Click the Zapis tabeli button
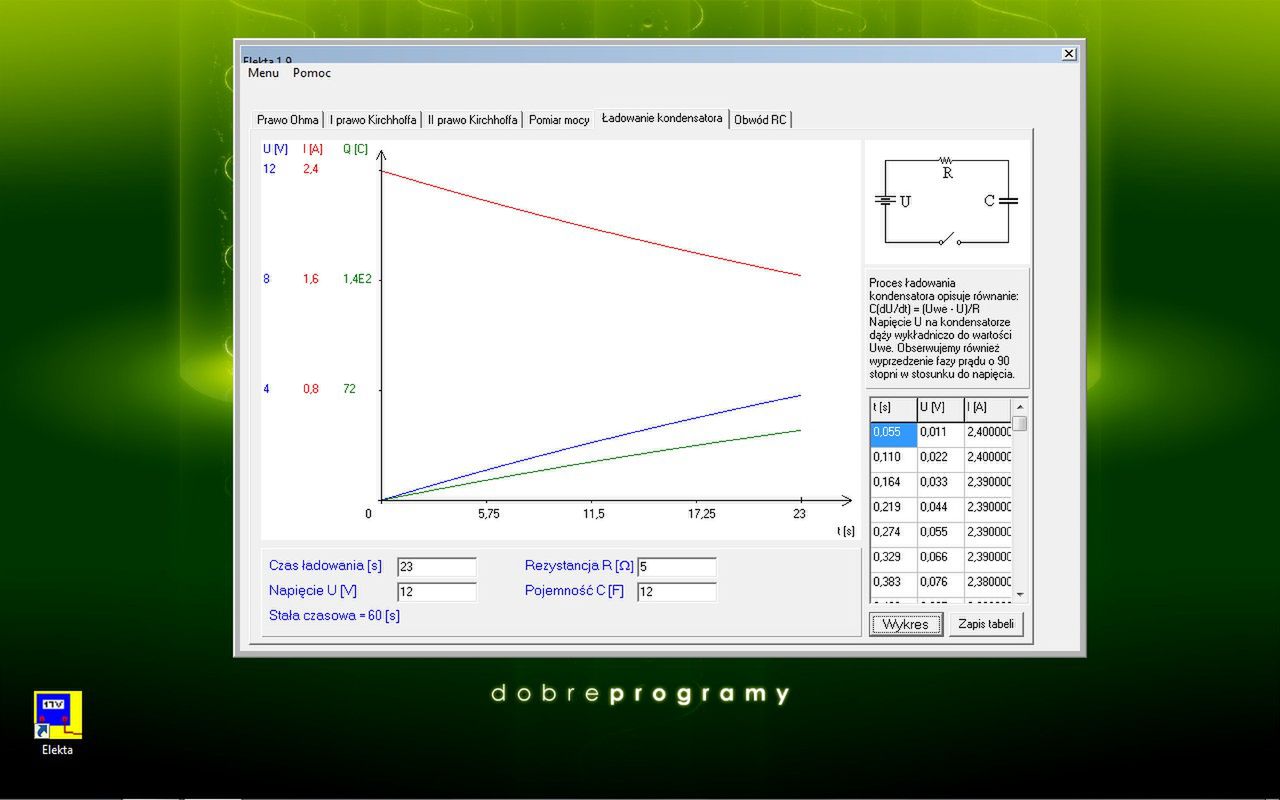 [986, 624]
